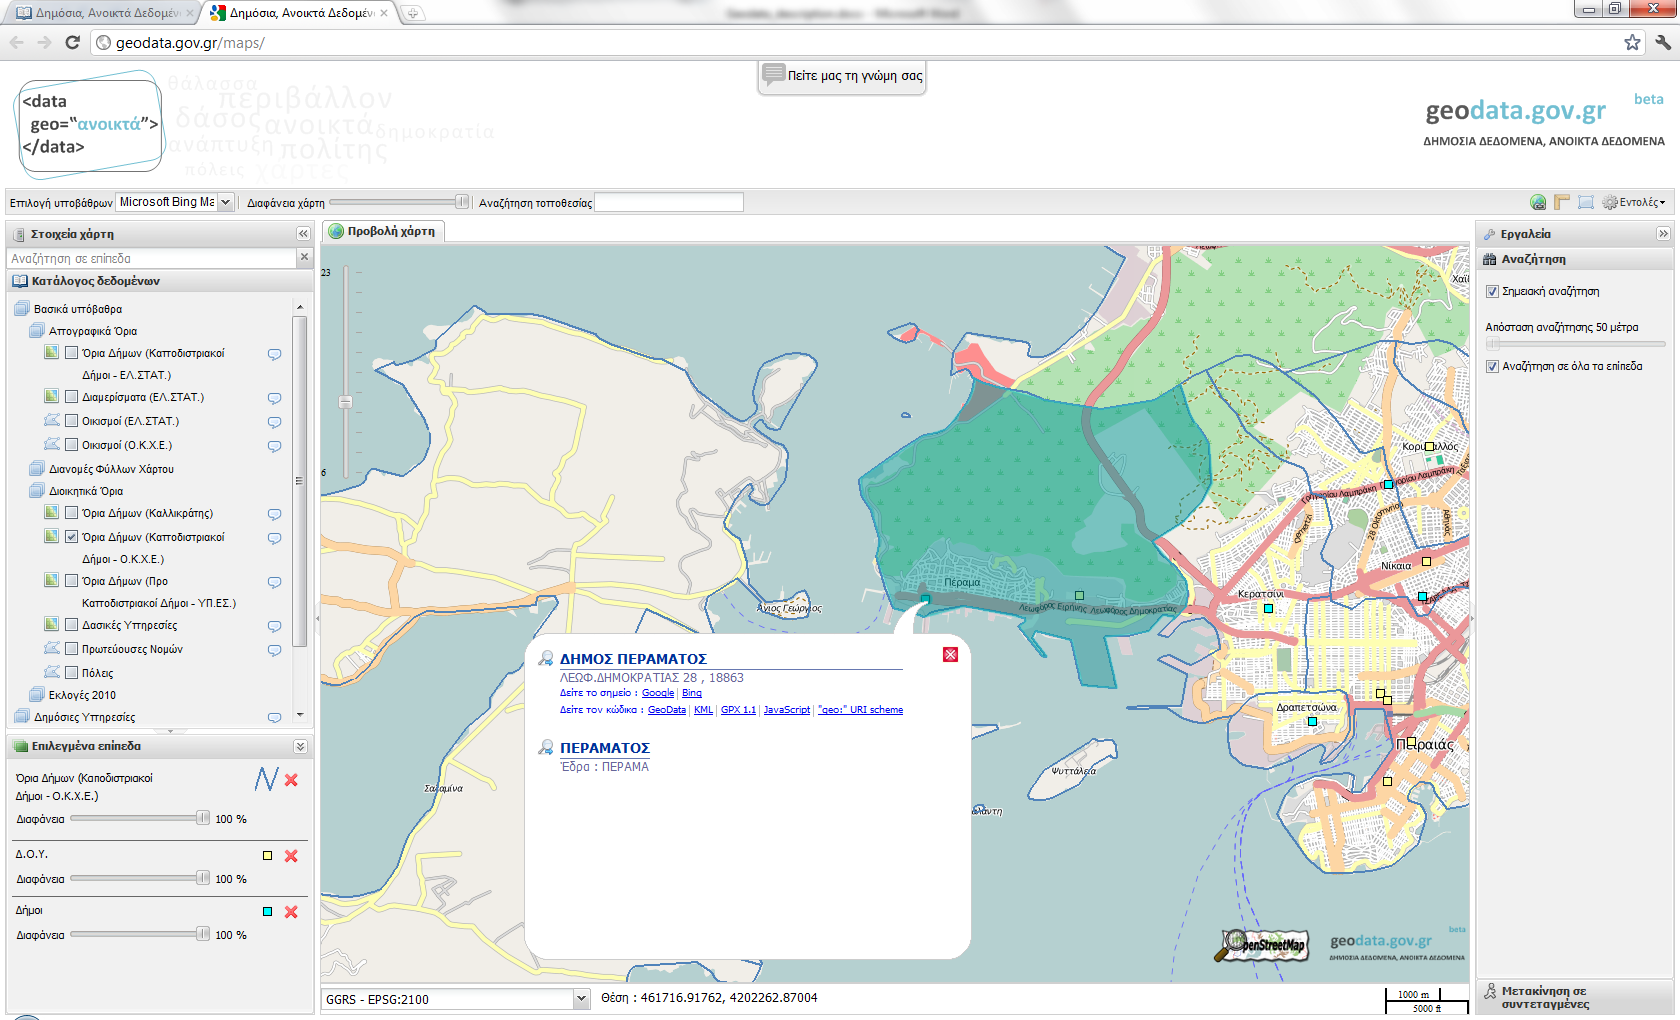Select the ruler measure tool icon
Image resolution: width=1680 pixels, height=1020 pixels.
tap(1562, 202)
